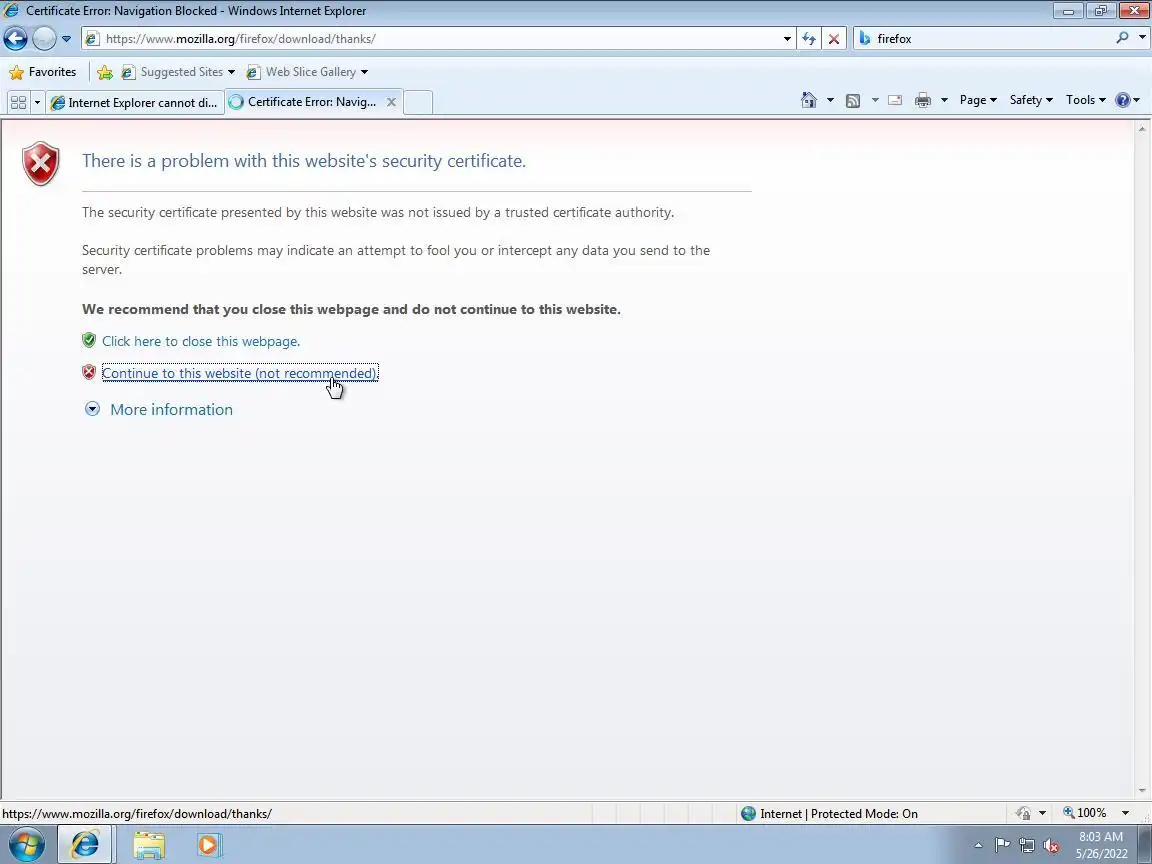1152x864 pixels.
Task: Open the search provider dropdown arrow
Action: coord(1142,37)
